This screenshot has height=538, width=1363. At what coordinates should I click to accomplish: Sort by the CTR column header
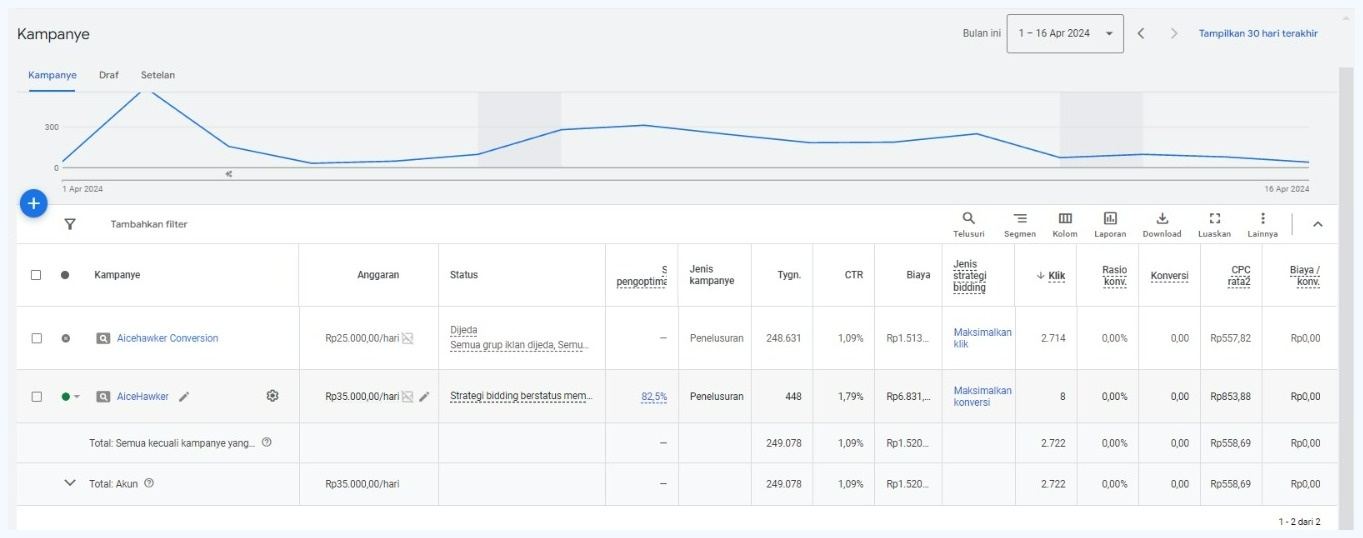pos(853,275)
